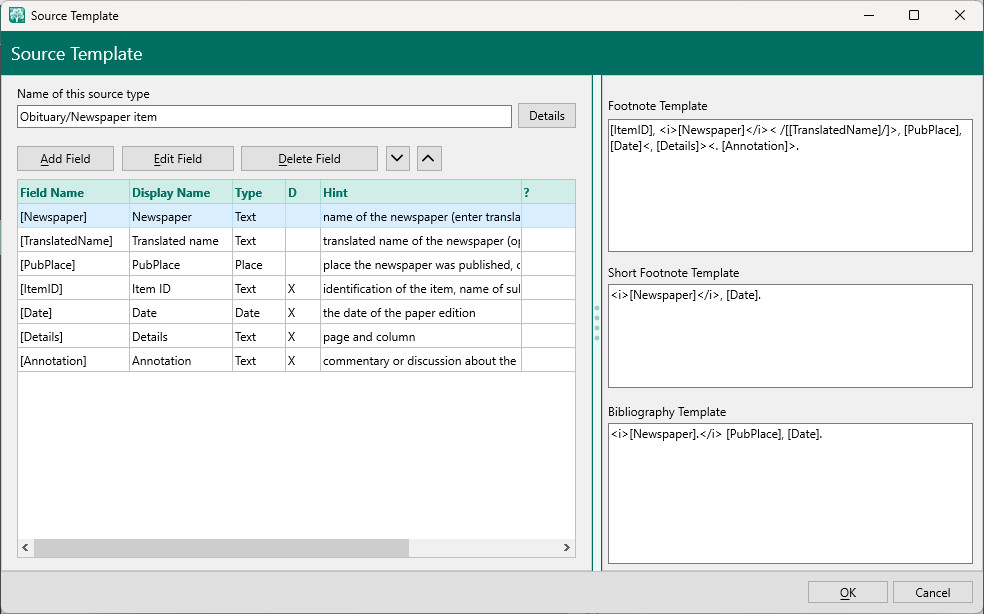The width and height of the screenshot is (984, 614).
Task: Click scrollbar right arrow in field list
Action: click(566, 548)
